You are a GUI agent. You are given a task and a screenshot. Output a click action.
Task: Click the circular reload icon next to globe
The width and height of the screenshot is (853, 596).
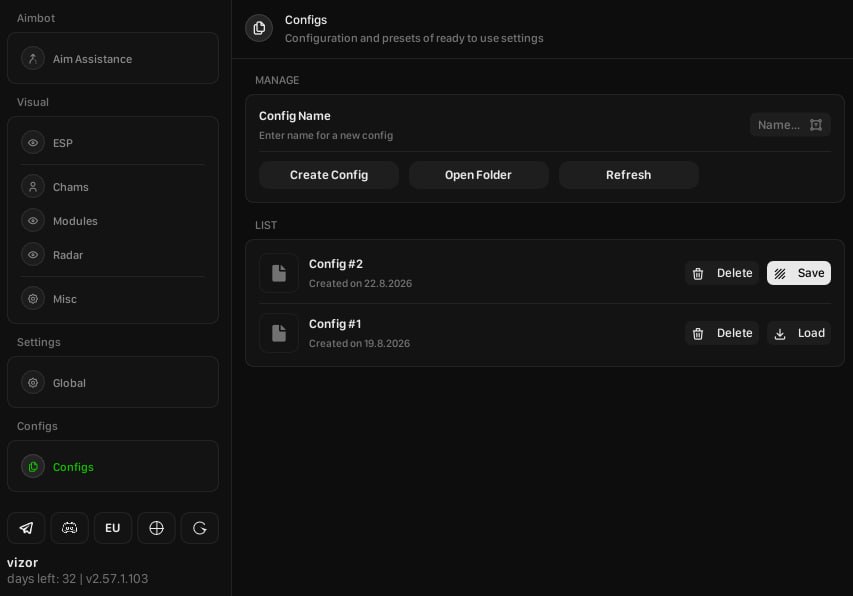(x=200, y=527)
